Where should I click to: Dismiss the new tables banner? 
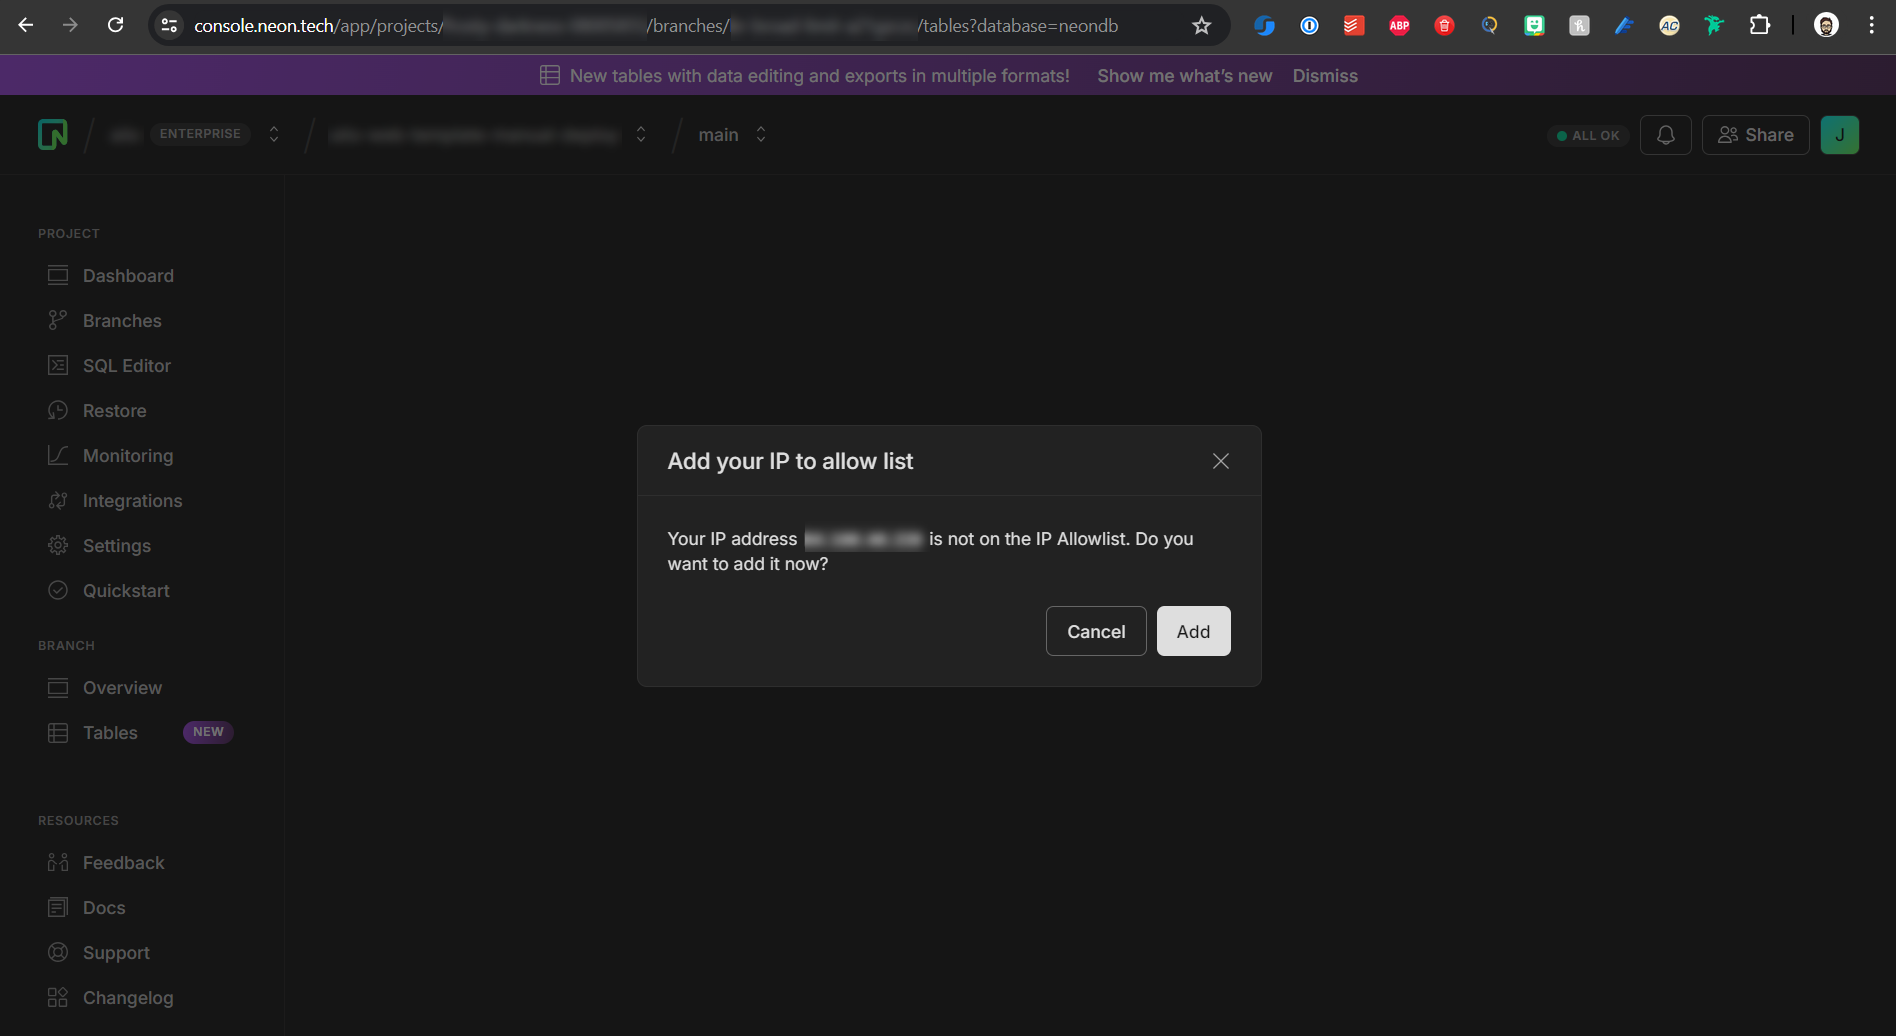(x=1325, y=75)
